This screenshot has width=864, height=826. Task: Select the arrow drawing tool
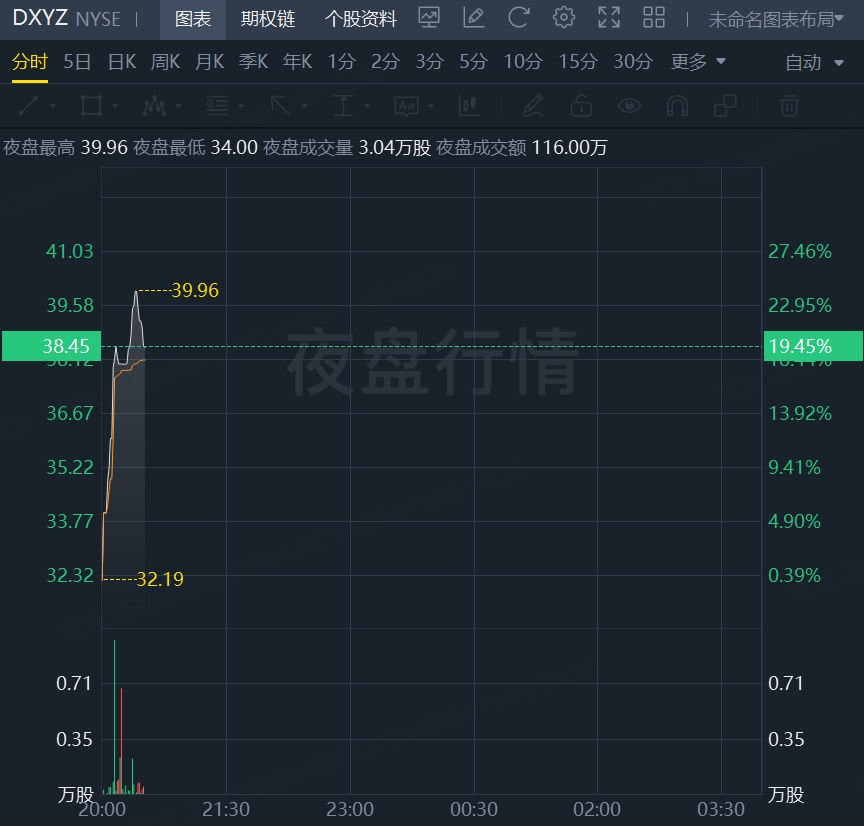pos(280,105)
